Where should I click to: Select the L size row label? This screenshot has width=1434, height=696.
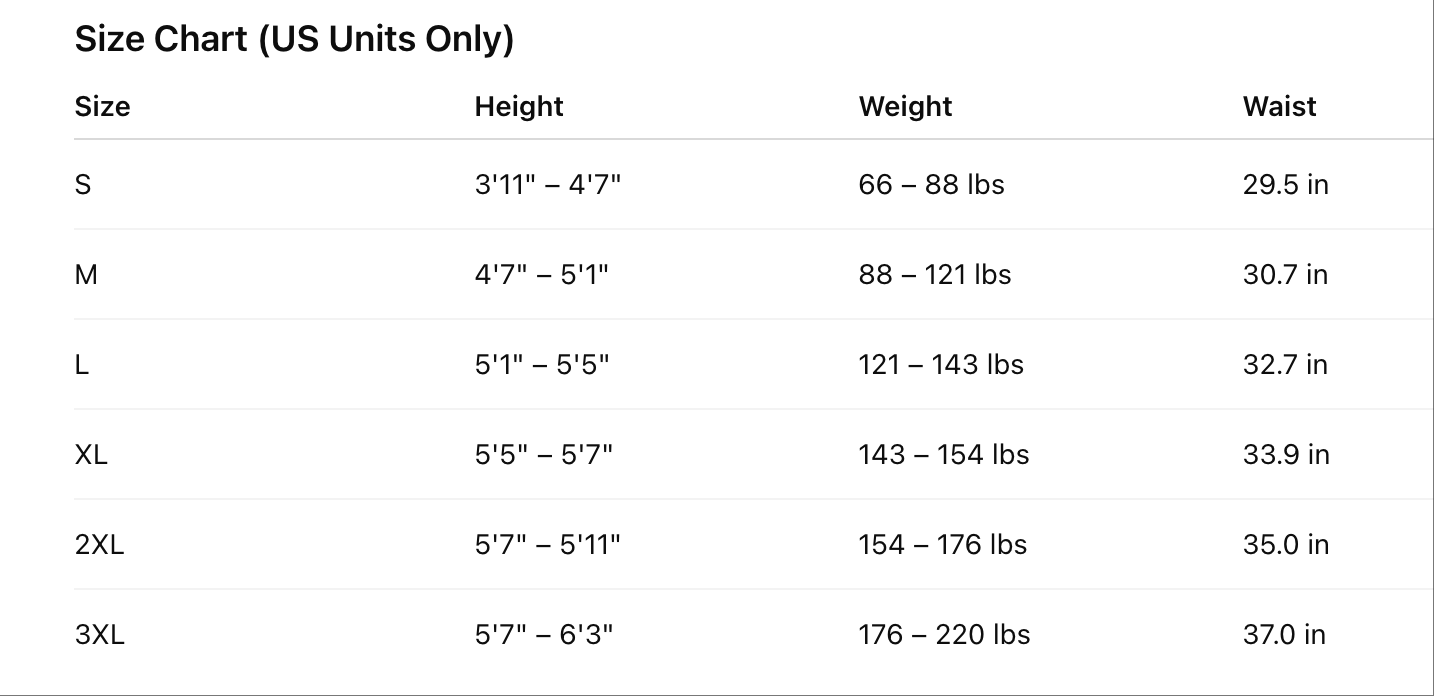click(x=82, y=364)
